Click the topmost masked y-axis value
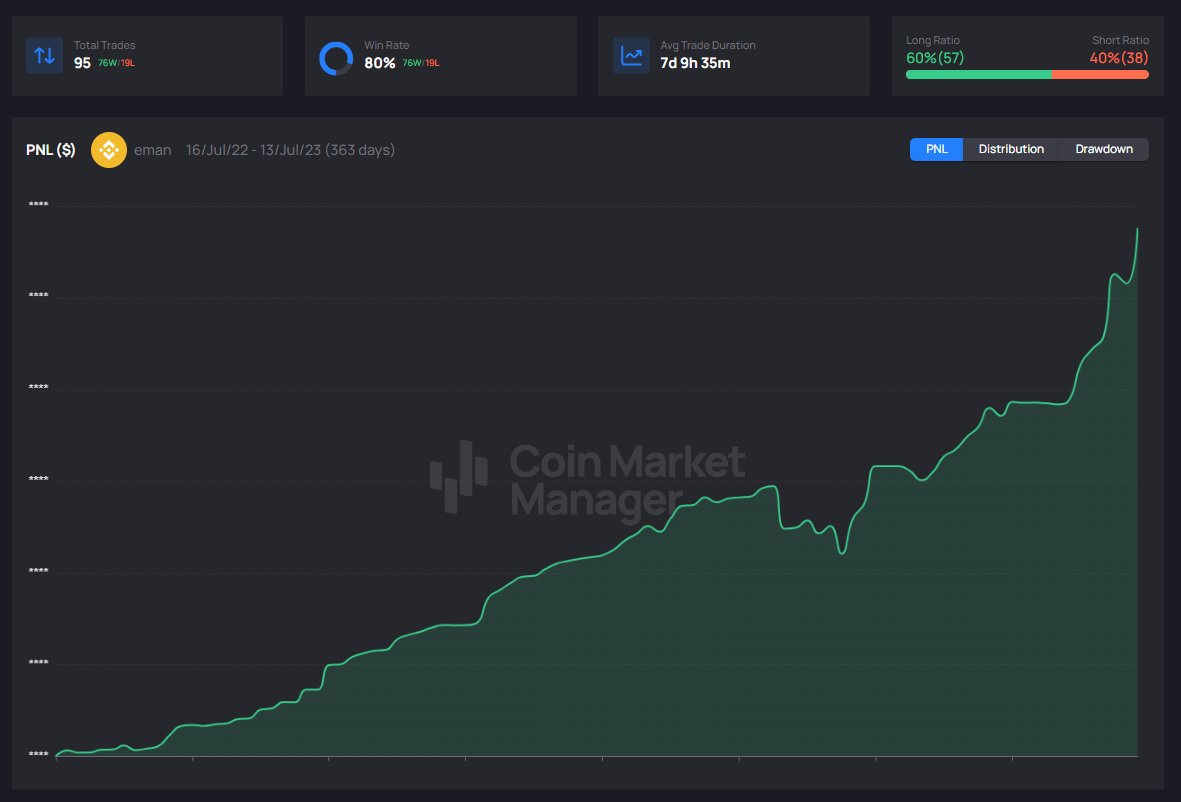 [x=38, y=204]
